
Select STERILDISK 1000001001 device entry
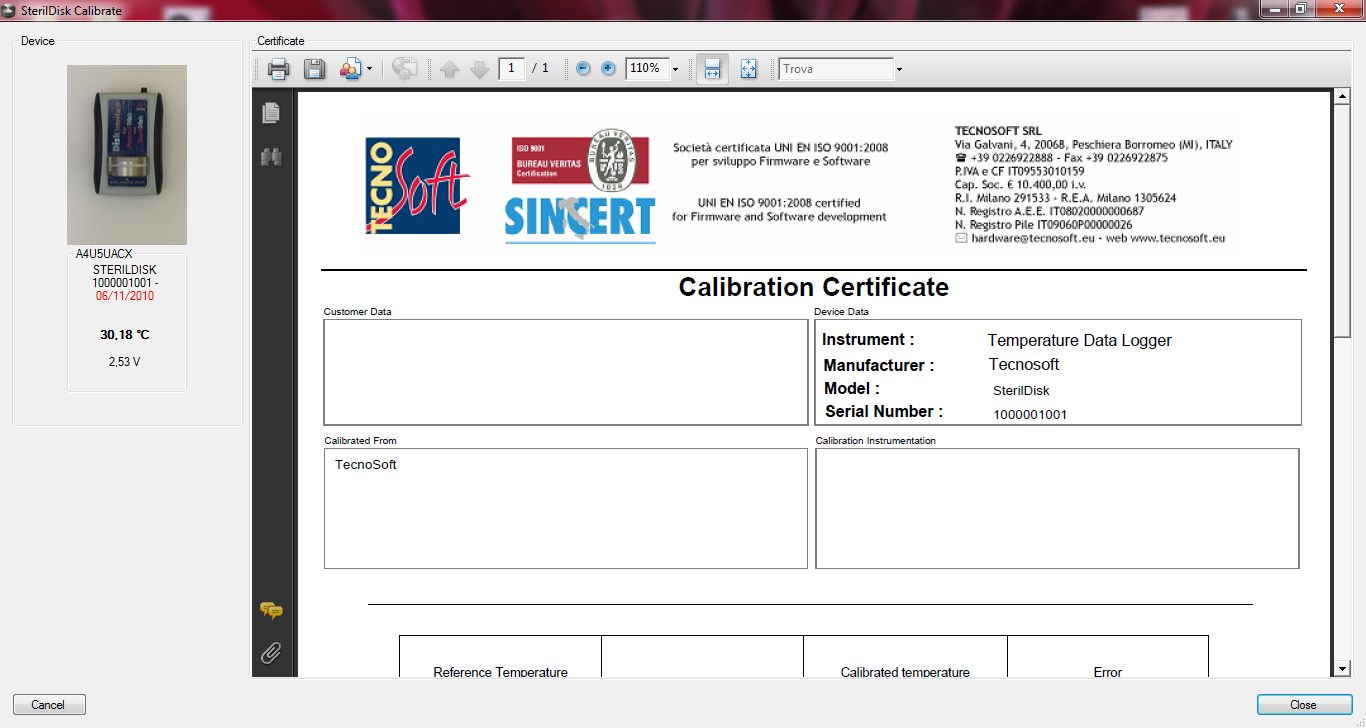[x=125, y=277]
